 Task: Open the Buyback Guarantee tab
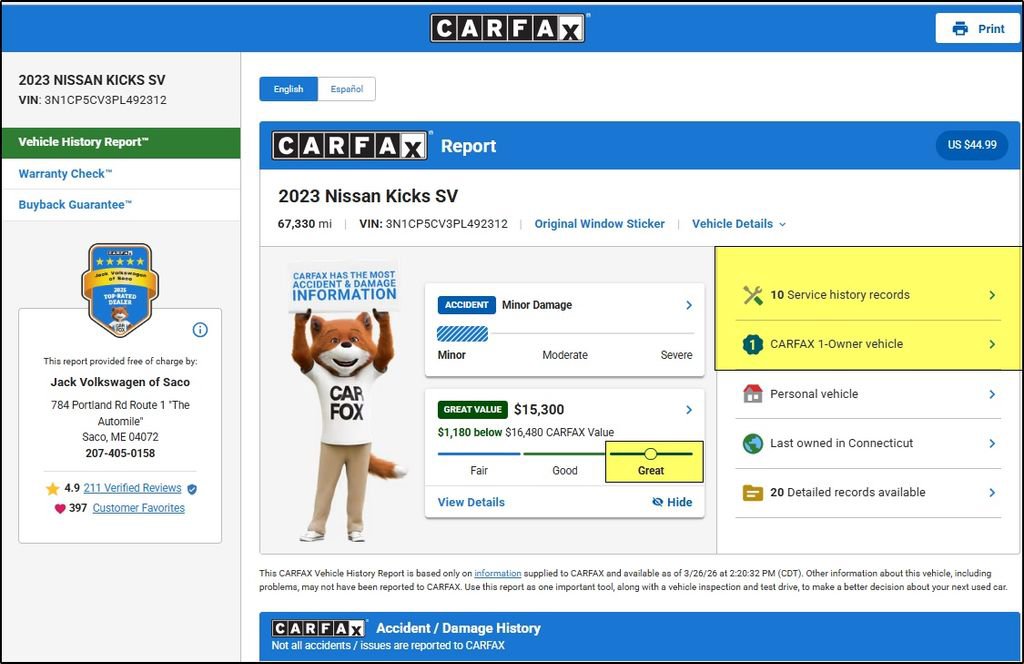pyautogui.click(x=75, y=205)
